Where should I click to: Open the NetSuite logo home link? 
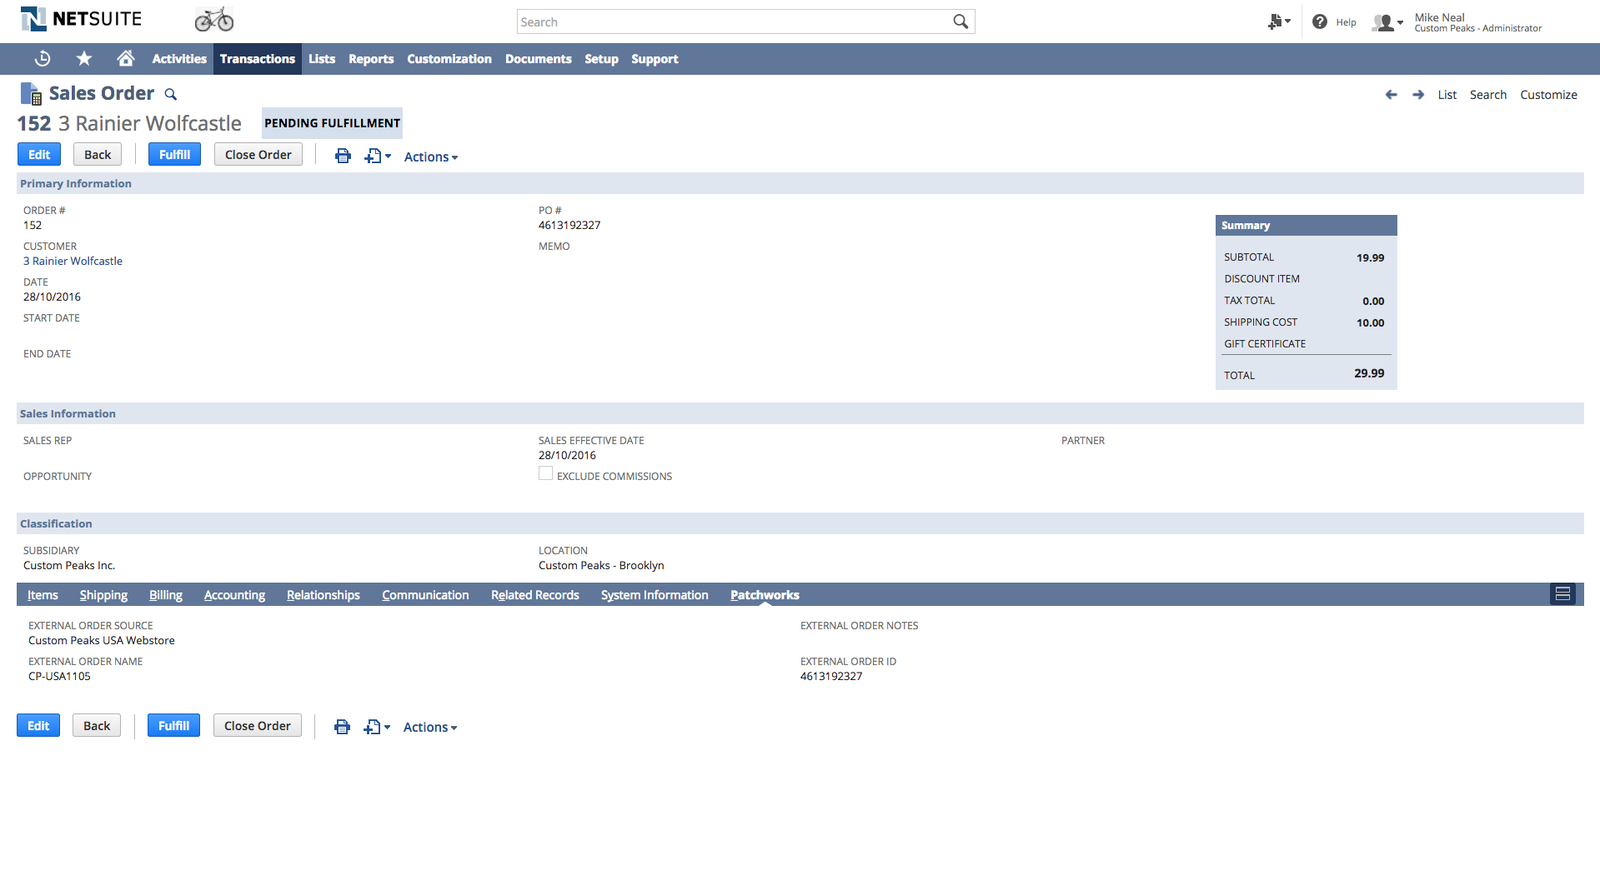81,19
